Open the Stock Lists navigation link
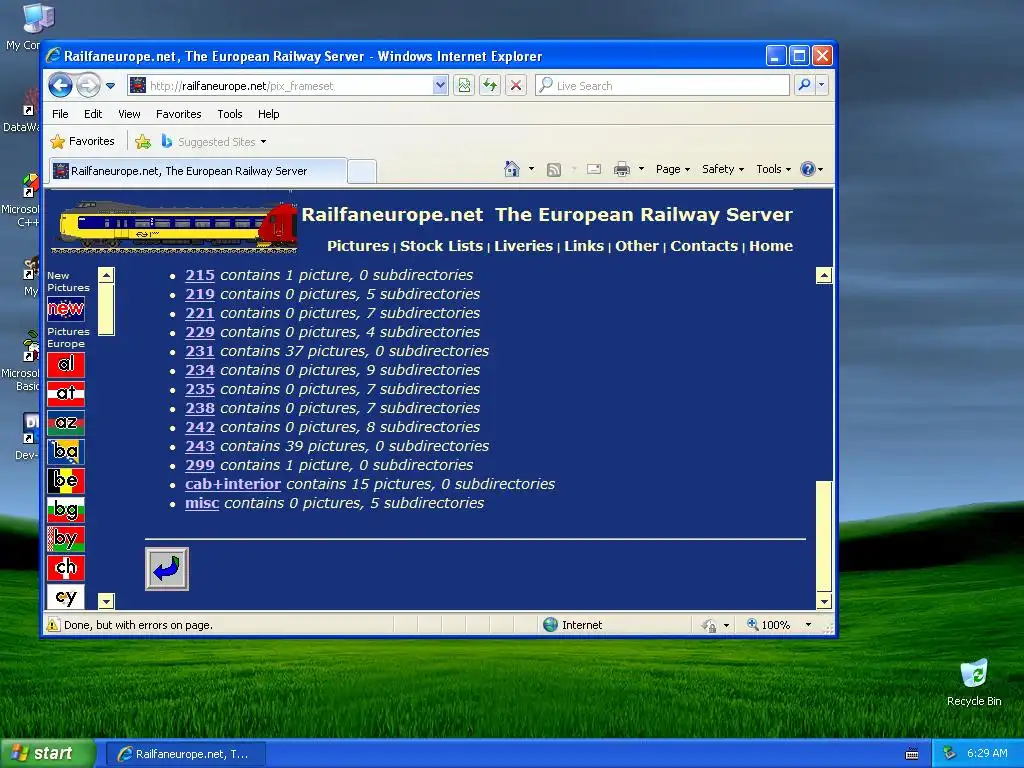Screen dimensions: 1024x768 [x=441, y=246]
